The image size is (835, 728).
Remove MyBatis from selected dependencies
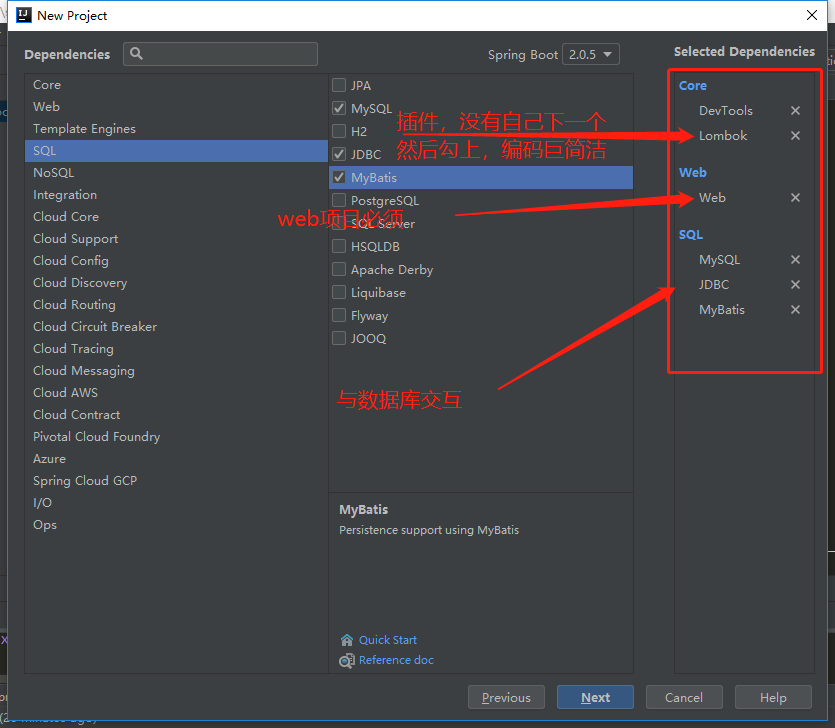coord(795,309)
